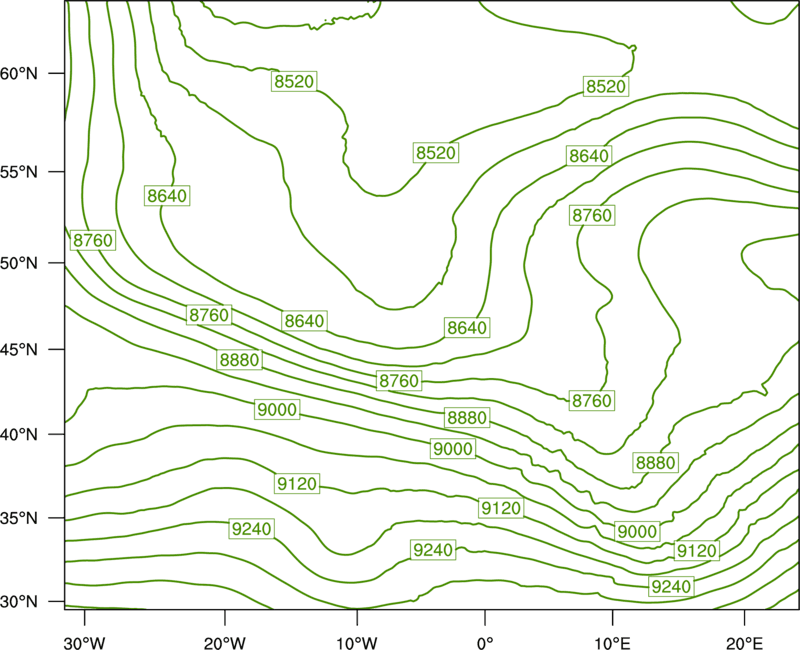The width and height of the screenshot is (800, 650).
Task: Click the 60°N latitude axis label
Action: point(19,73)
